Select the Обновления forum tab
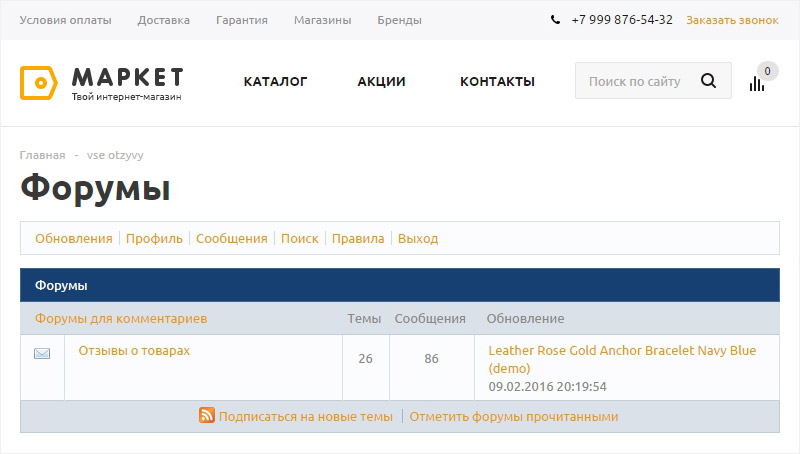This screenshot has width=800, height=454. [x=73, y=239]
